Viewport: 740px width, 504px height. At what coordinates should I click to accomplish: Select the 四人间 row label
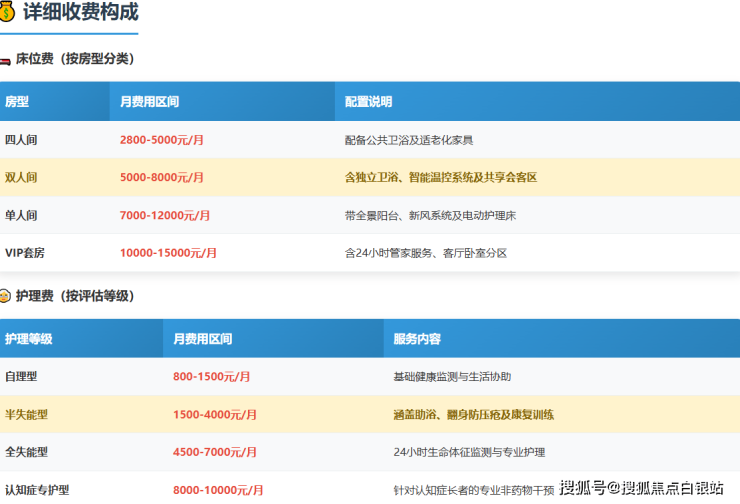(x=21, y=140)
